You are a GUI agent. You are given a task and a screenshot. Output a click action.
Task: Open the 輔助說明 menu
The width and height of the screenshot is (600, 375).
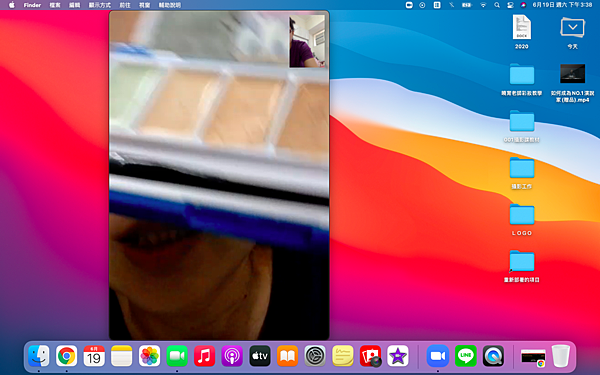point(170,5)
